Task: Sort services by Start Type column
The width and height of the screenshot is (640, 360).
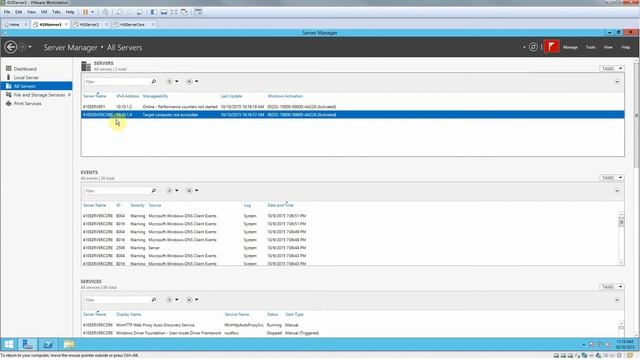Action: tap(294, 315)
